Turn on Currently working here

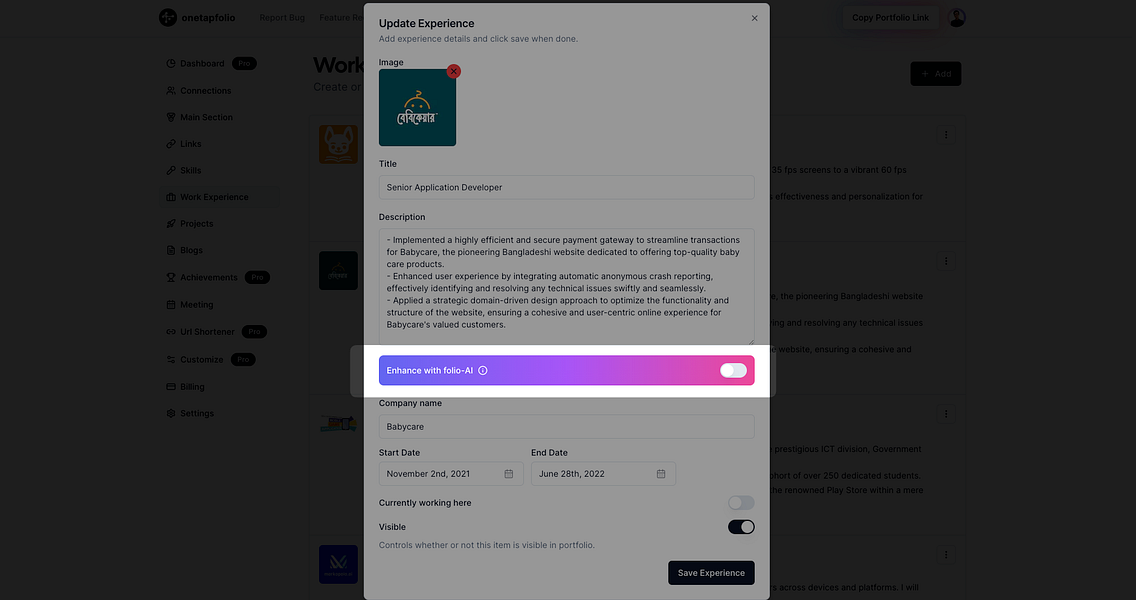pos(740,501)
